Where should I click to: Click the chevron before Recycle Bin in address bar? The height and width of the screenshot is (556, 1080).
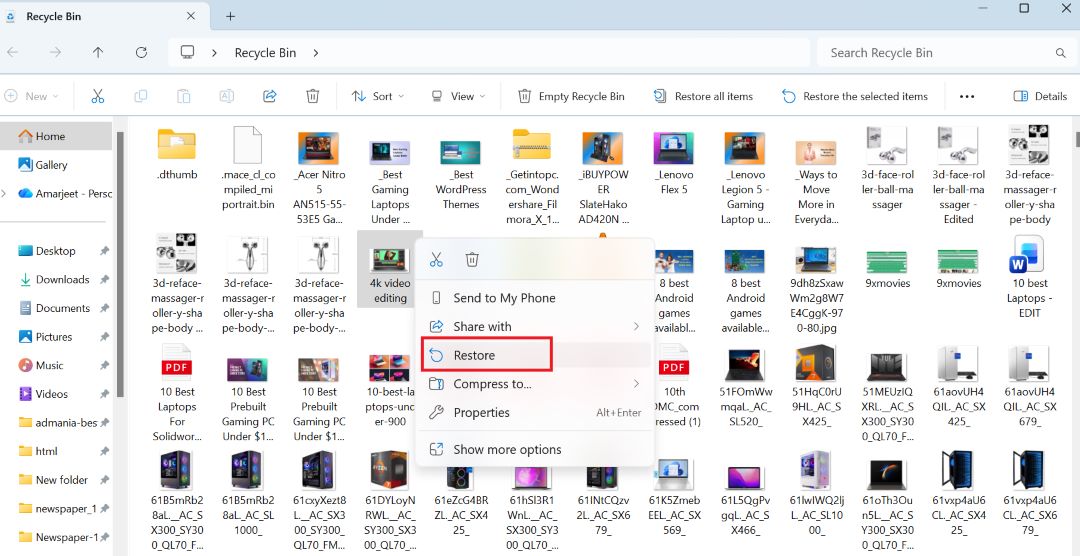pos(215,53)
